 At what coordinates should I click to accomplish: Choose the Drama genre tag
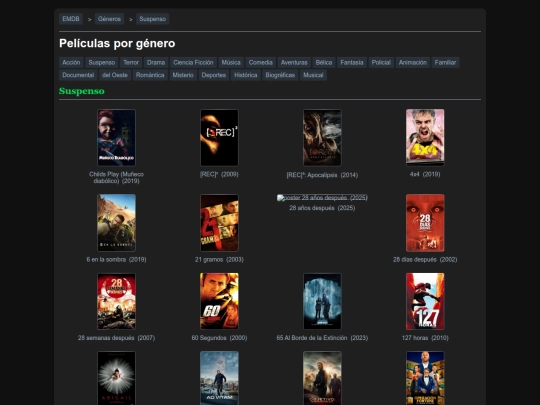[156, 62]
